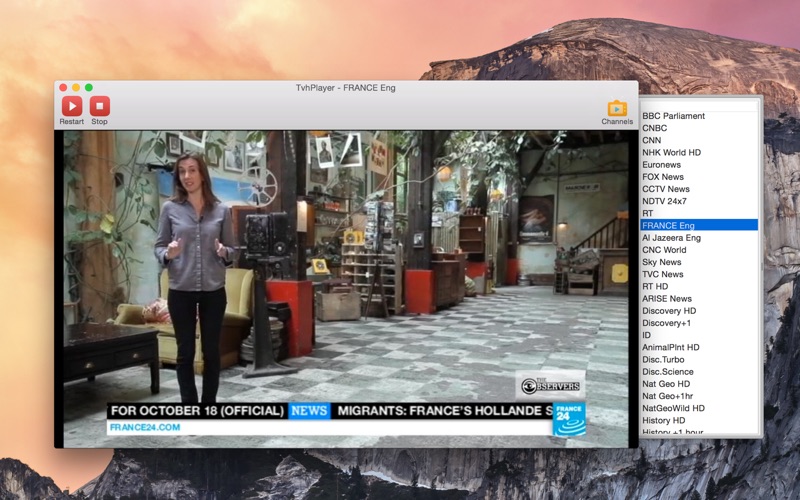This screenshot has width=800, height=500.
Task: Click the red Stop icon
Action: coord(100,106)
